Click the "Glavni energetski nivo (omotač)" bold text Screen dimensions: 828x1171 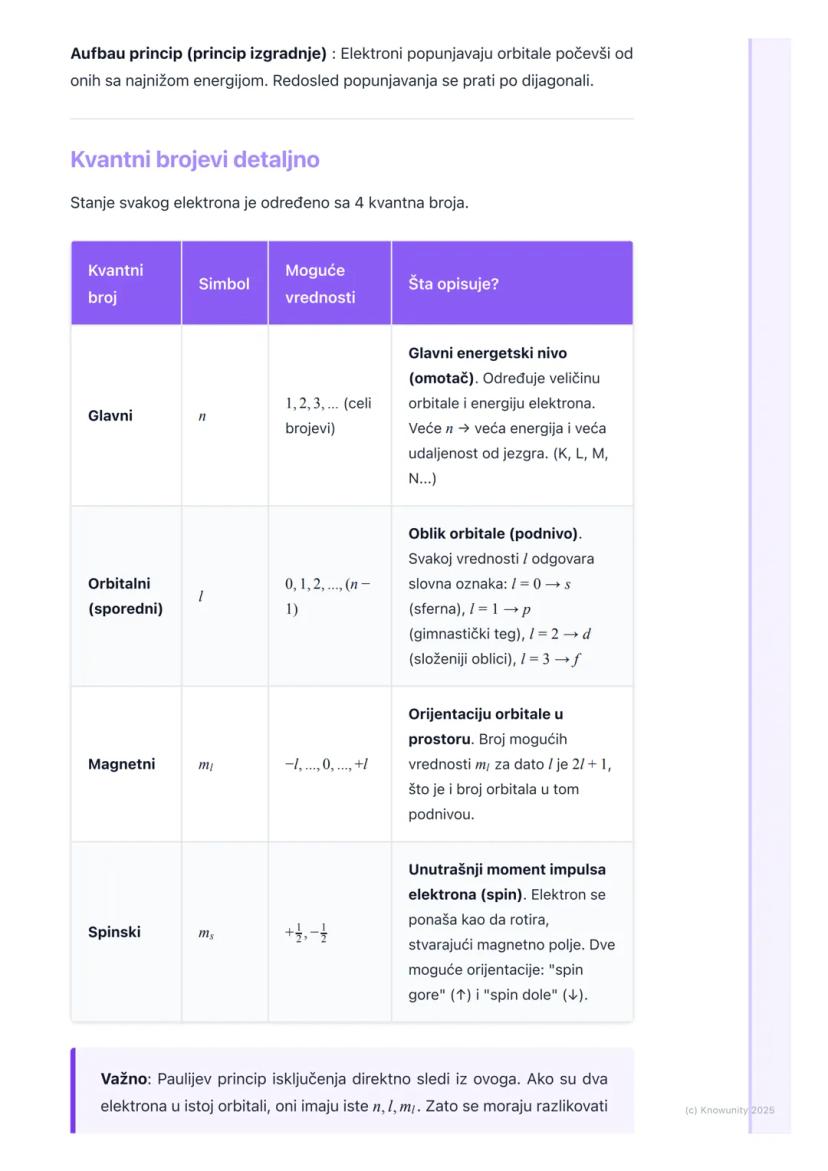(487, 366)
